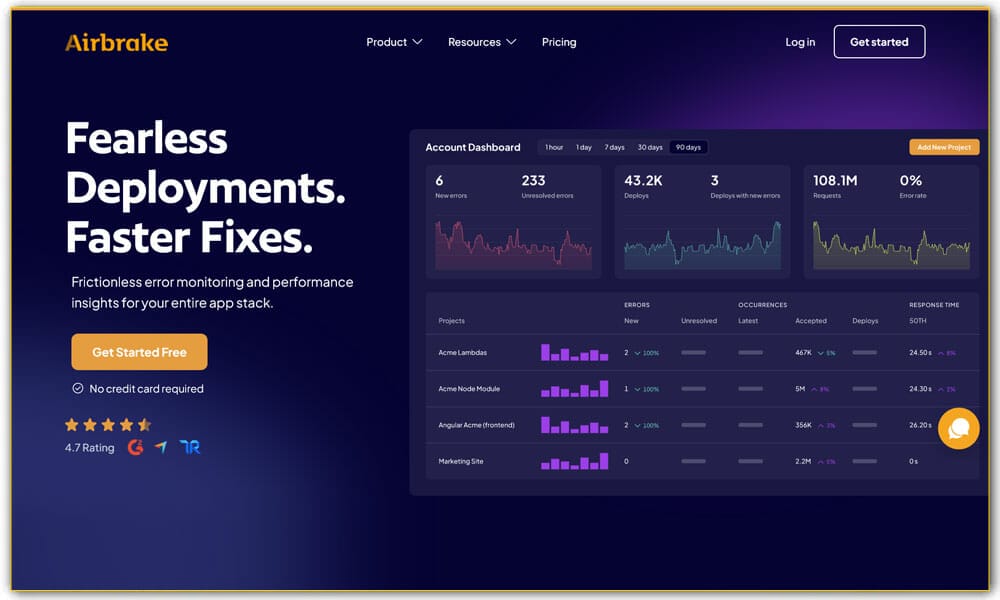Select the 30 days tab
This screenshot has width=1000, height=600.
tap(650, 147)
